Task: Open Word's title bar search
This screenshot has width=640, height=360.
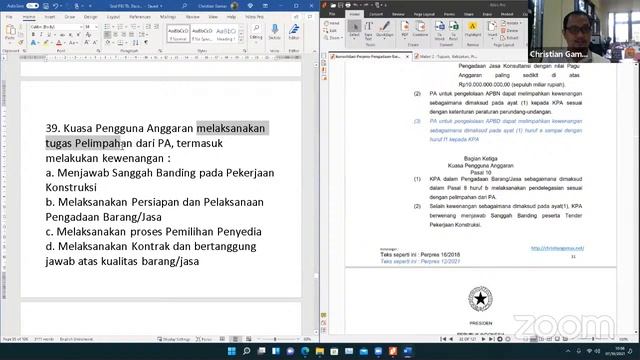Action: [184, 6]
